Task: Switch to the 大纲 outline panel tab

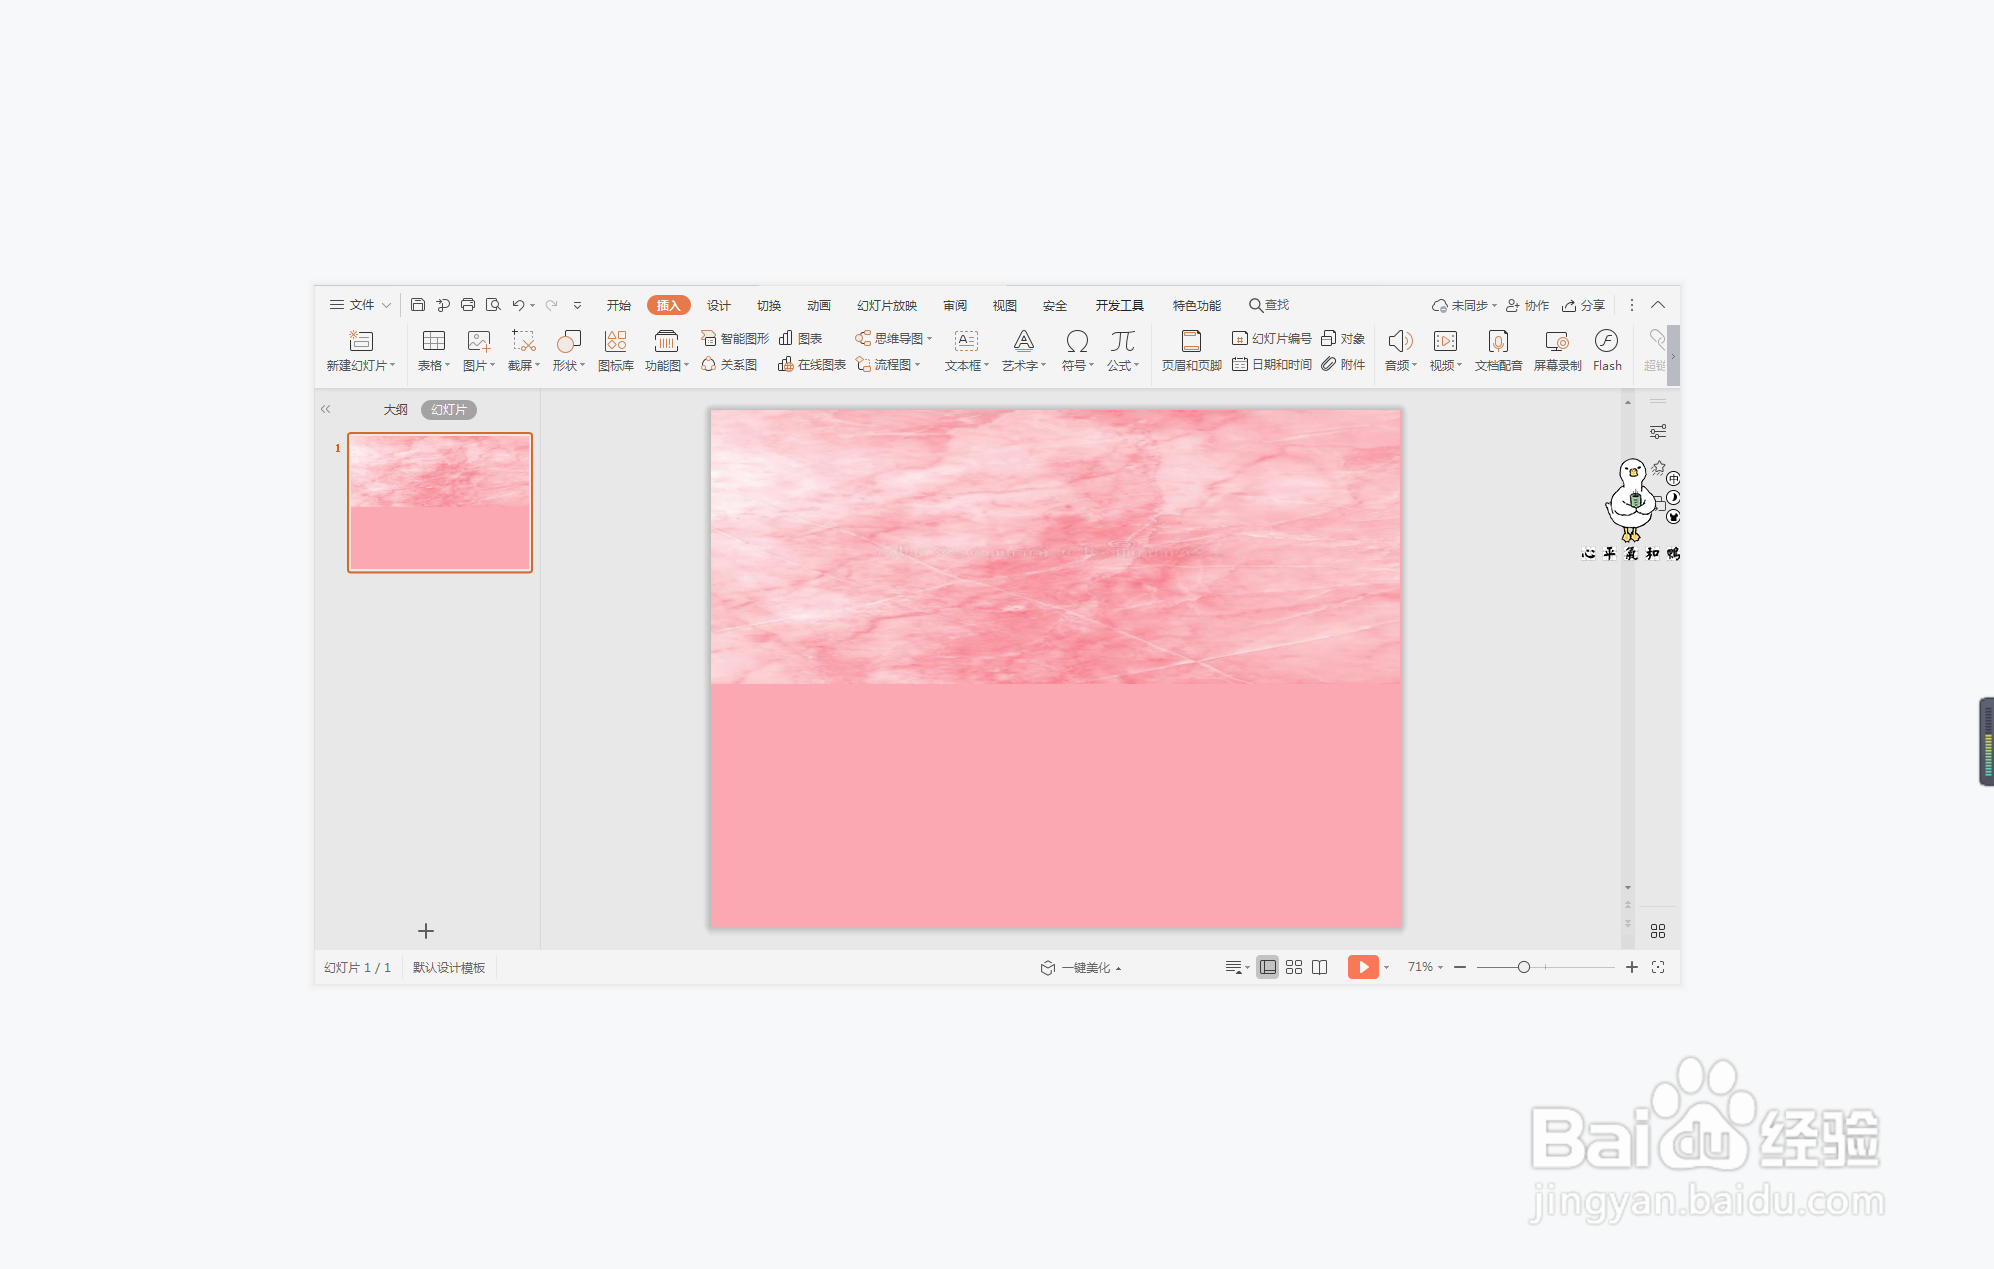Action: click(396, 410)
